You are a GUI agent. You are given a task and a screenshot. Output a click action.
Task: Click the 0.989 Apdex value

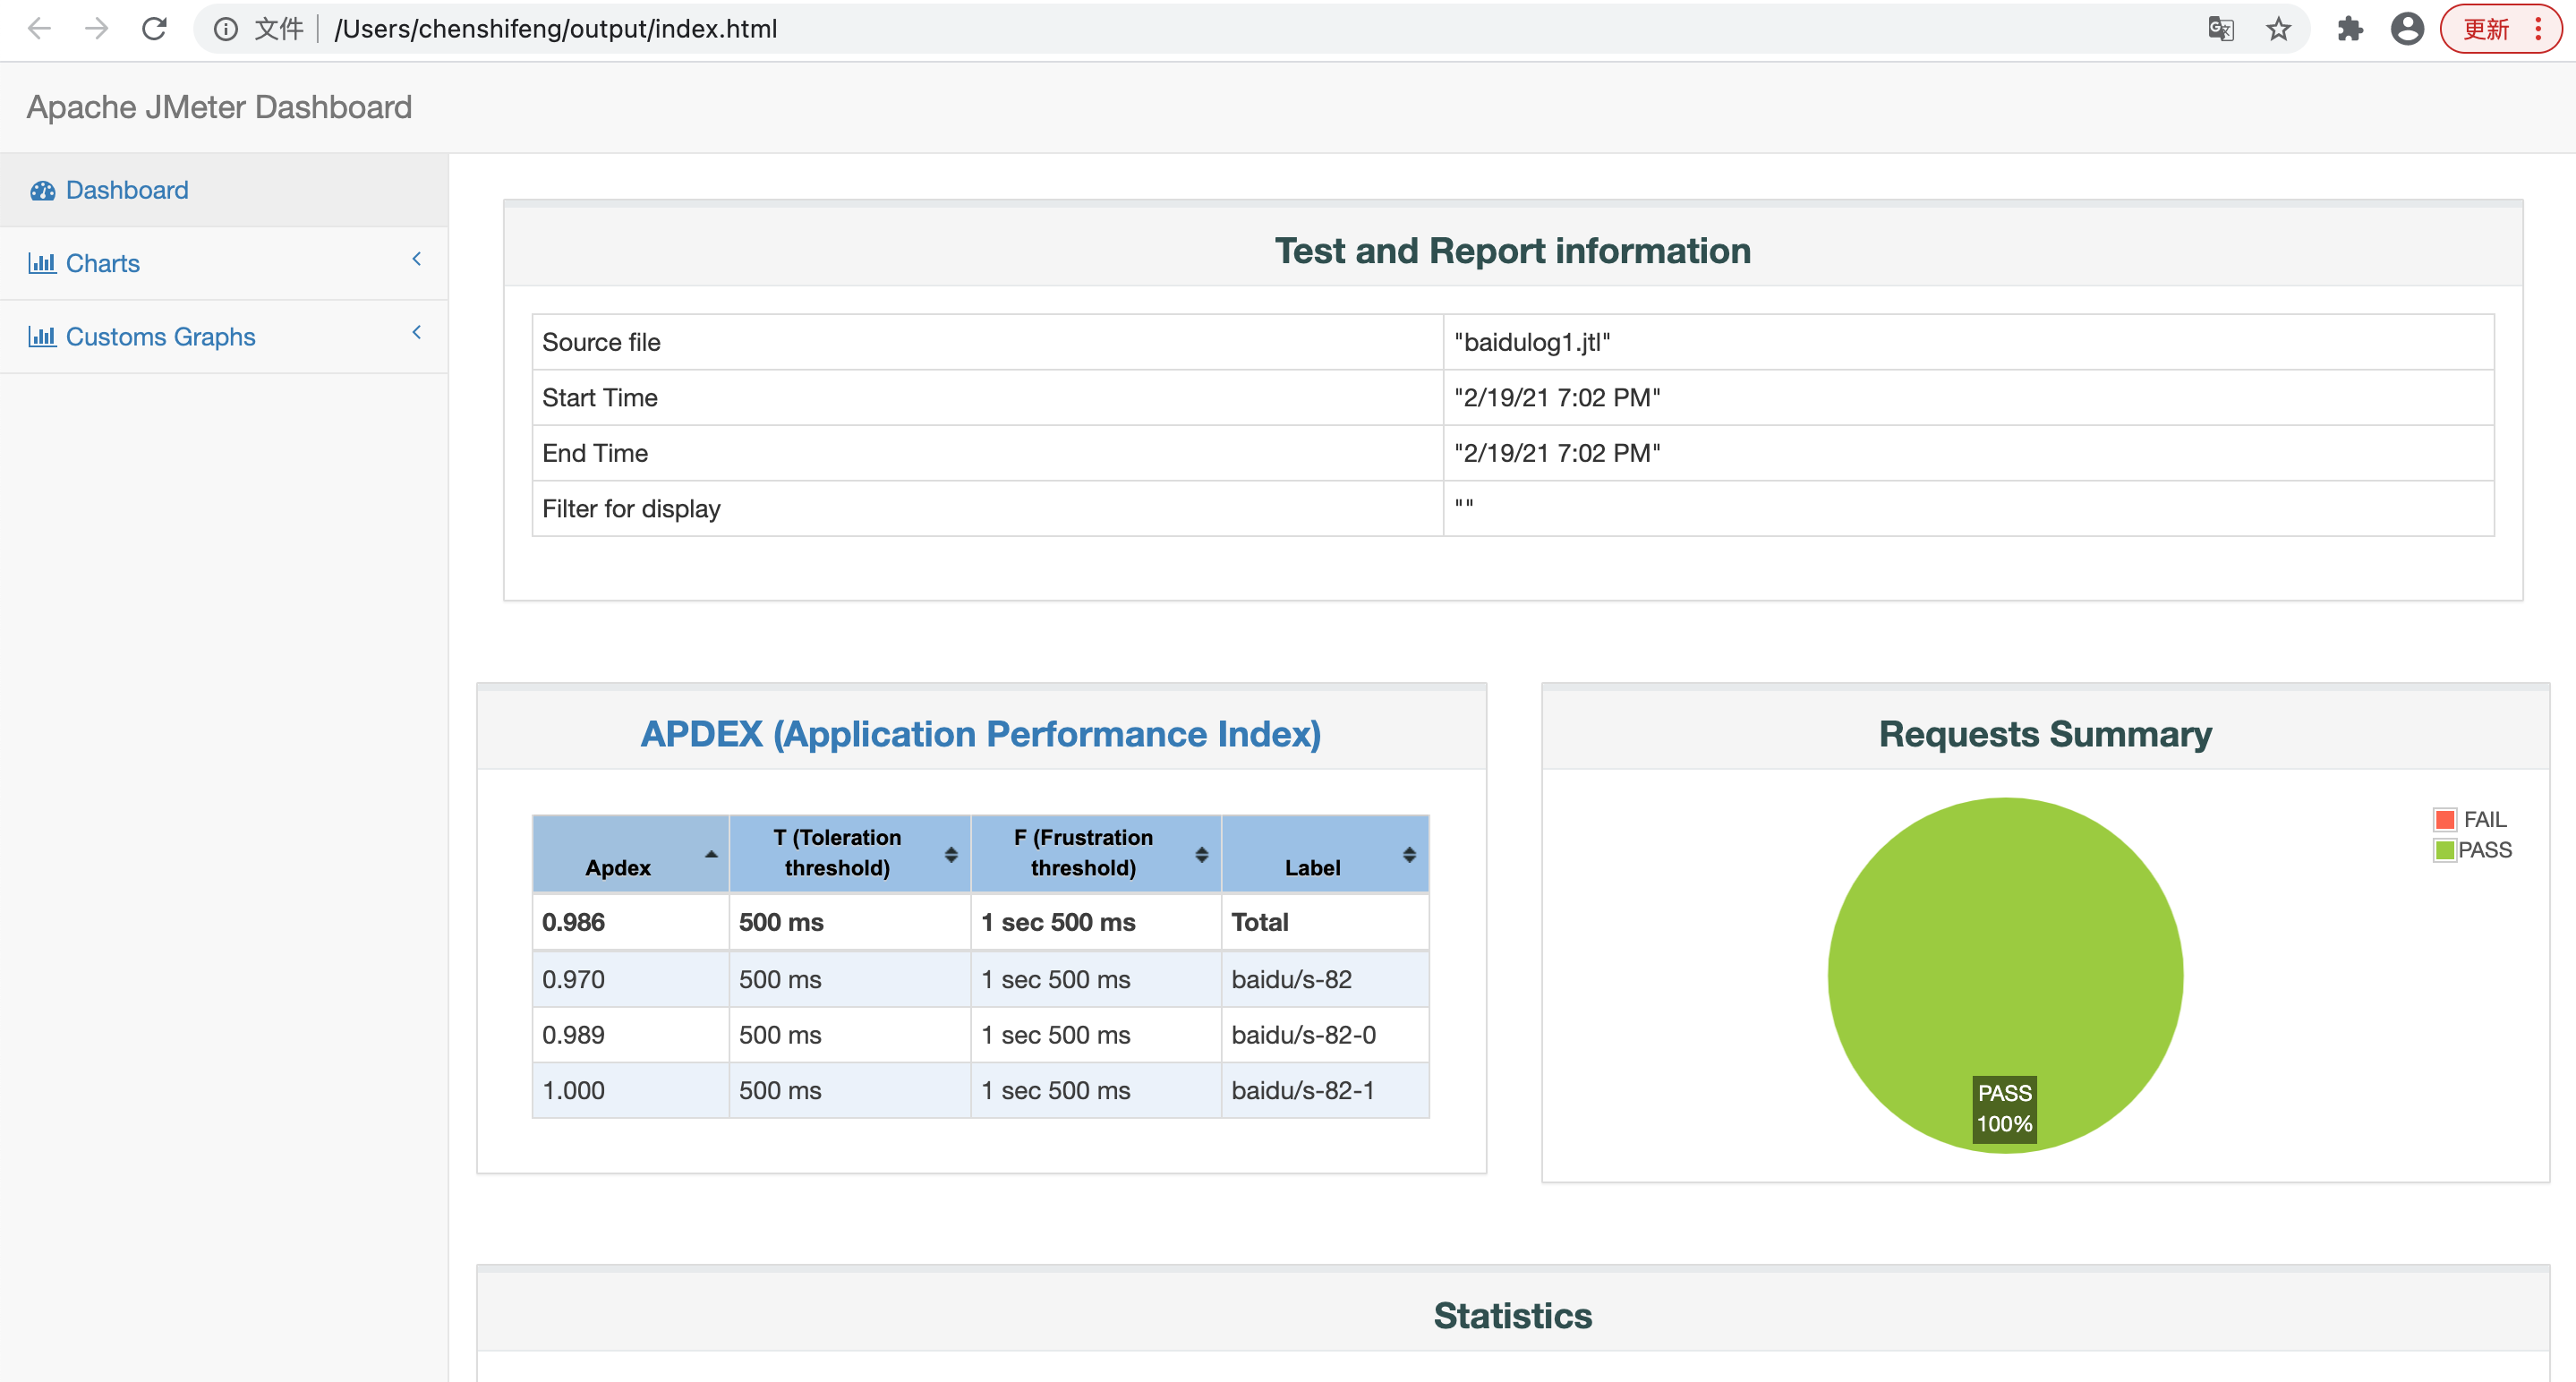point(573,1035)
